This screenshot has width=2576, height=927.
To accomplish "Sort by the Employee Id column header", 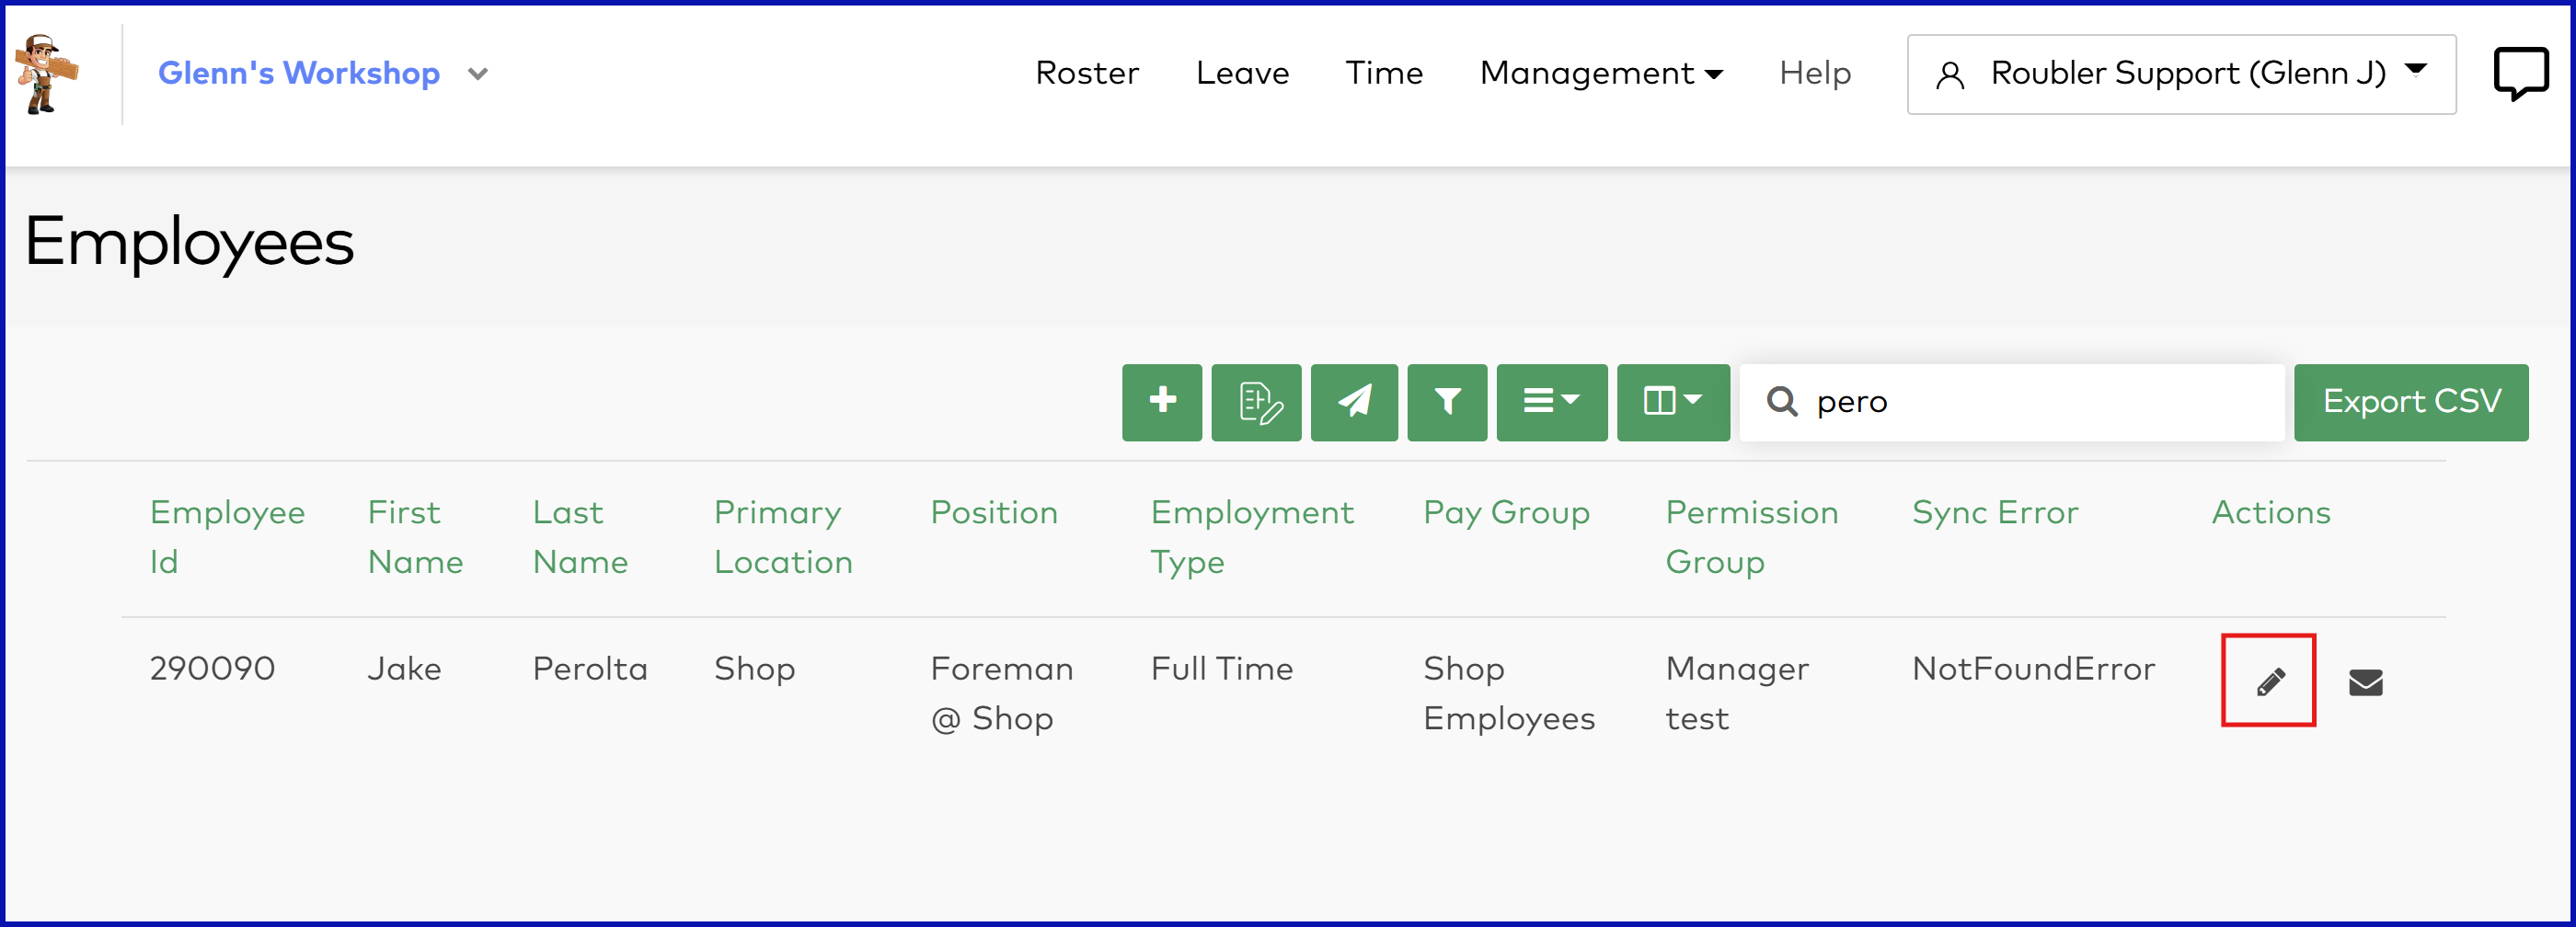I will 227,537.
